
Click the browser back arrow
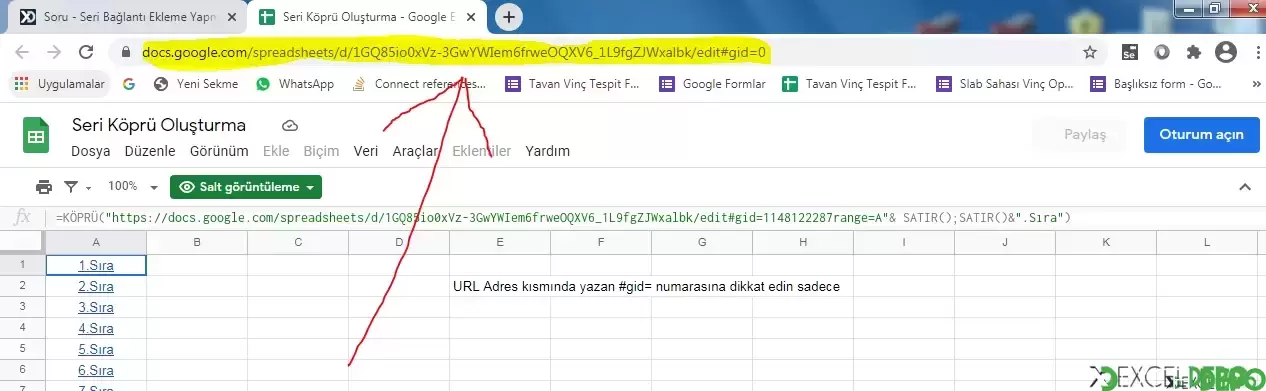22,52
